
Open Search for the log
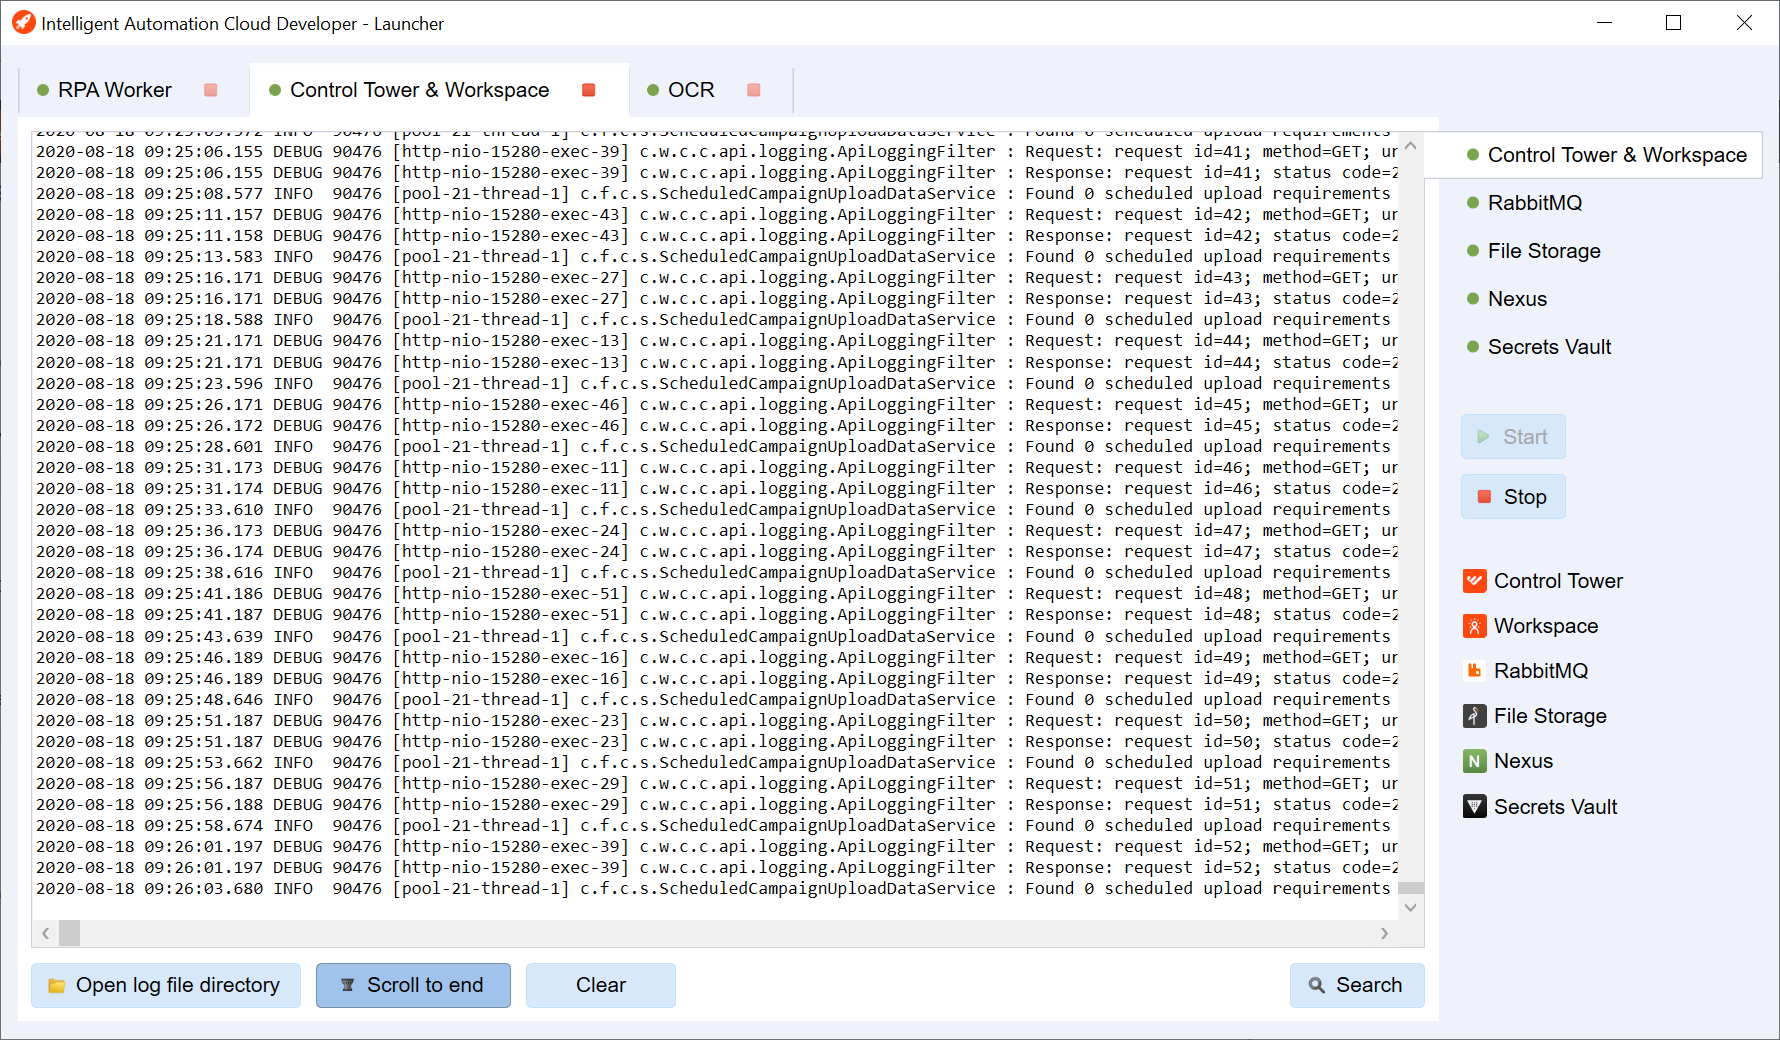point(1357,985)
